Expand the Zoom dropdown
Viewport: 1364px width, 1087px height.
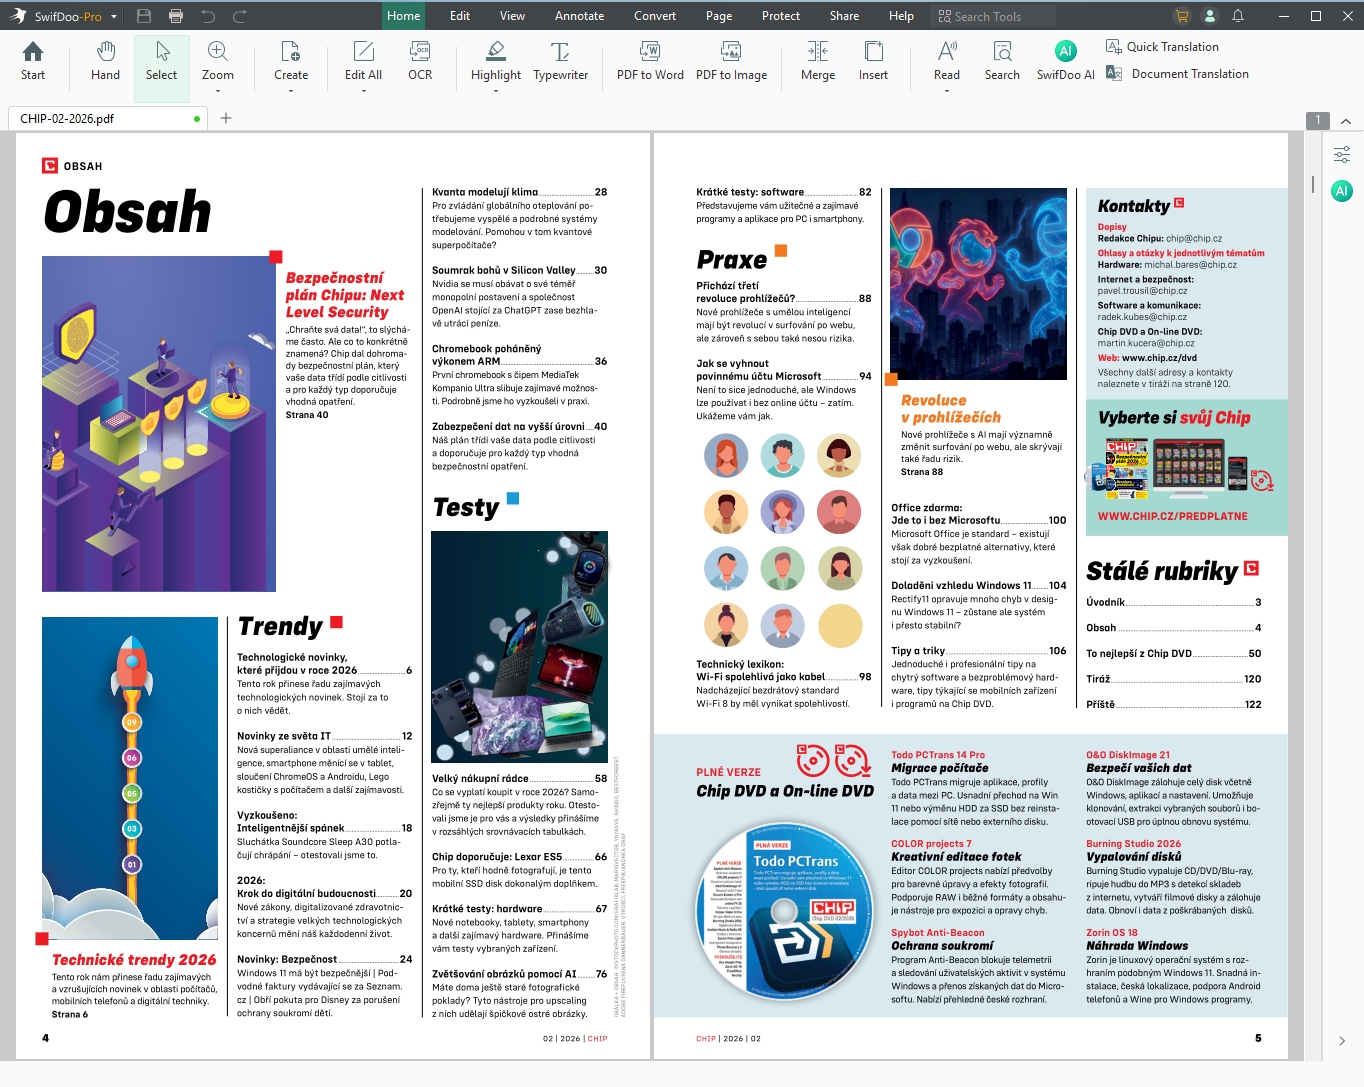218,90
